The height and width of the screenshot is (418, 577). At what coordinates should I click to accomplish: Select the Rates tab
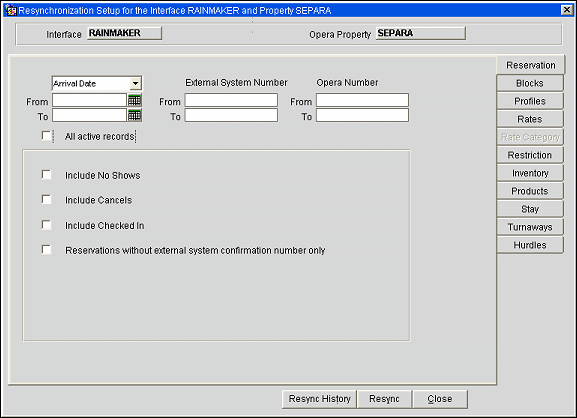point(530,119)
